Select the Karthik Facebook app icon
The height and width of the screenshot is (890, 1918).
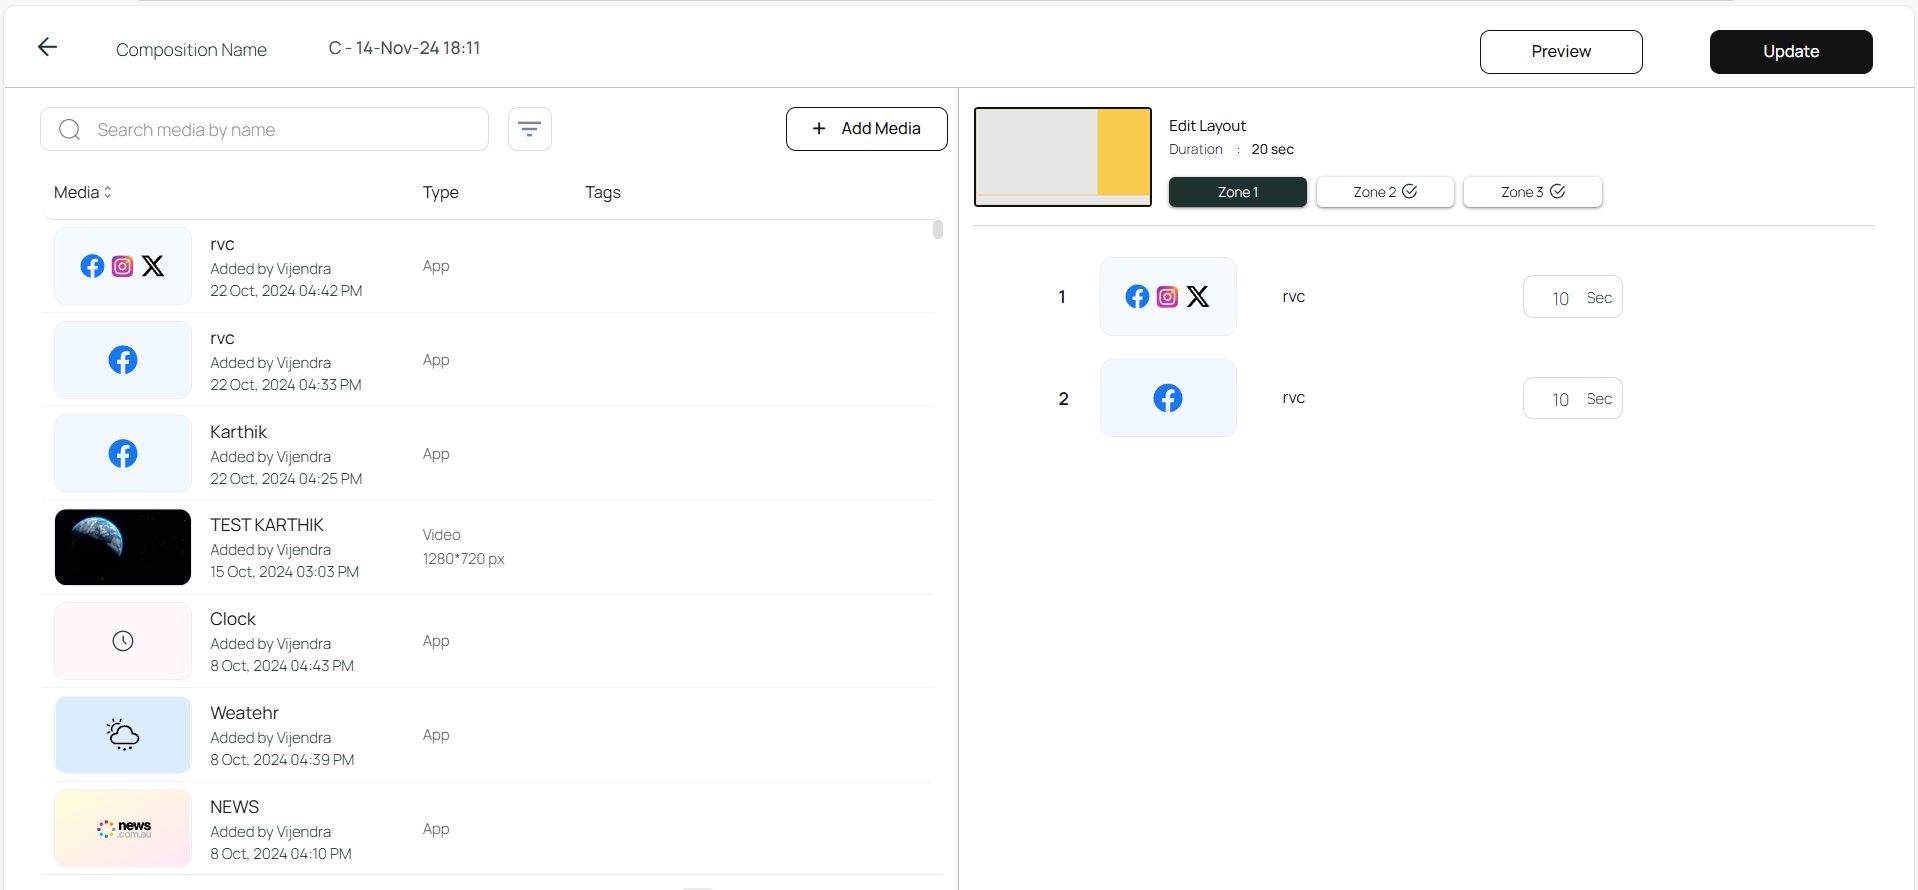click(123, 454)
